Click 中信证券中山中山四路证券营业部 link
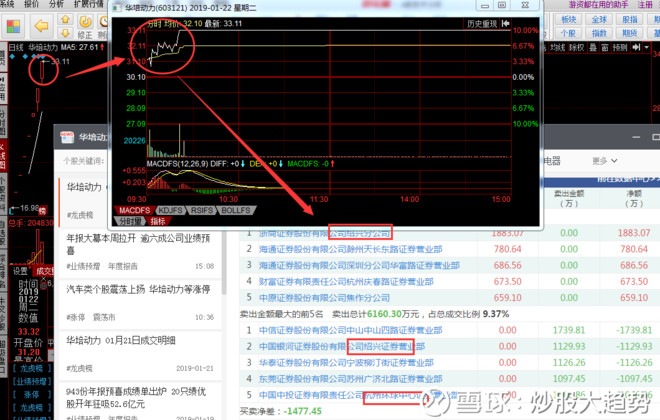Screen dimensions: 660x420 click(x=351, y=330)
